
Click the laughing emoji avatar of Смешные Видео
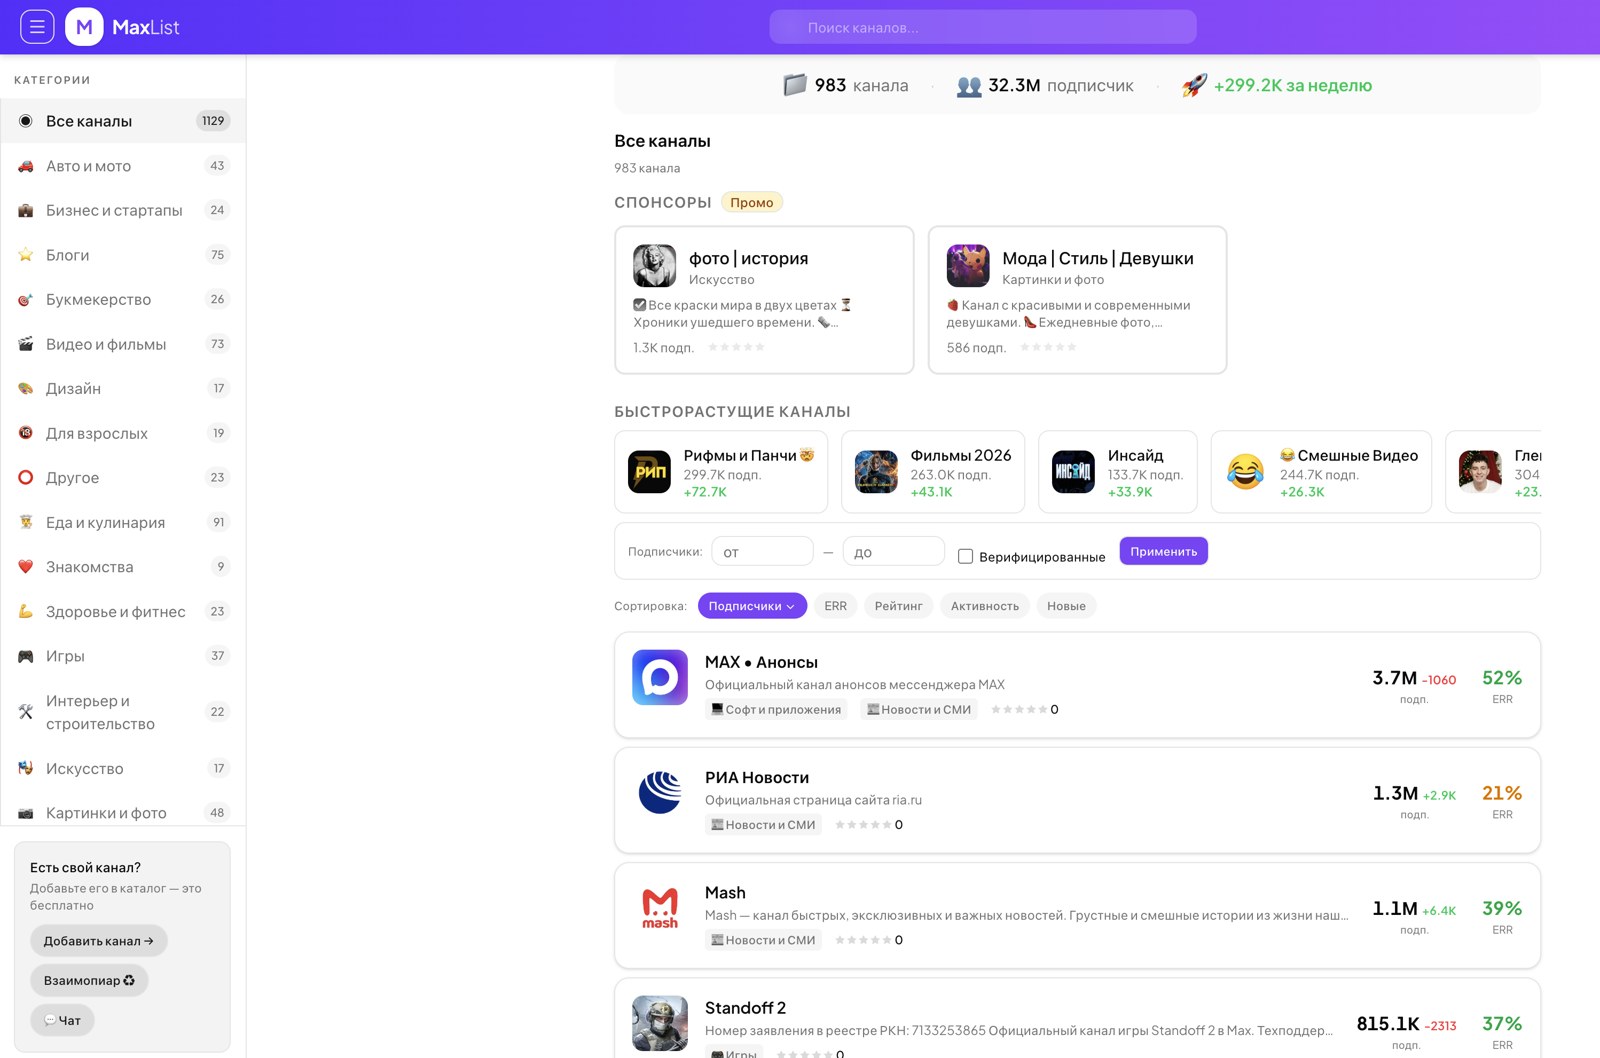click(x=1245, y=472)
